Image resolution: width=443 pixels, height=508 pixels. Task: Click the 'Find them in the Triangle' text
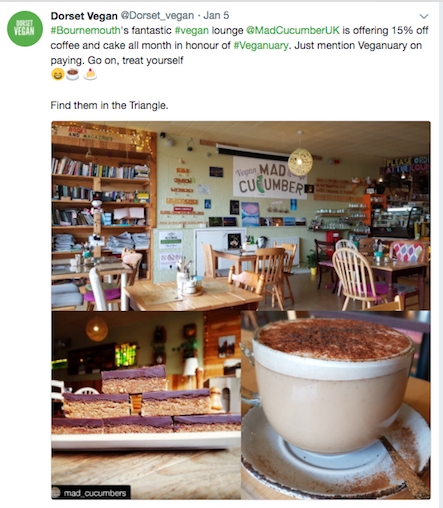click(109, 105)
